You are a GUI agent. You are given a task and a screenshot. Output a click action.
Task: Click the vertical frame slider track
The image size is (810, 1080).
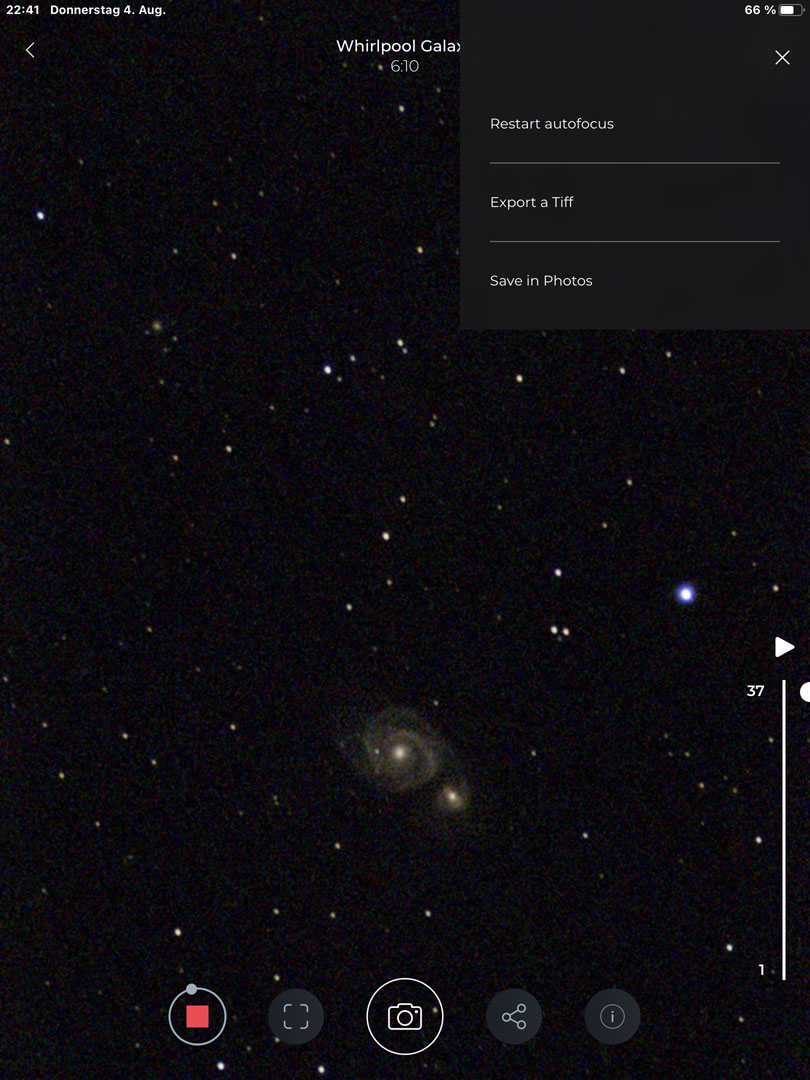(x=784, y=830)
